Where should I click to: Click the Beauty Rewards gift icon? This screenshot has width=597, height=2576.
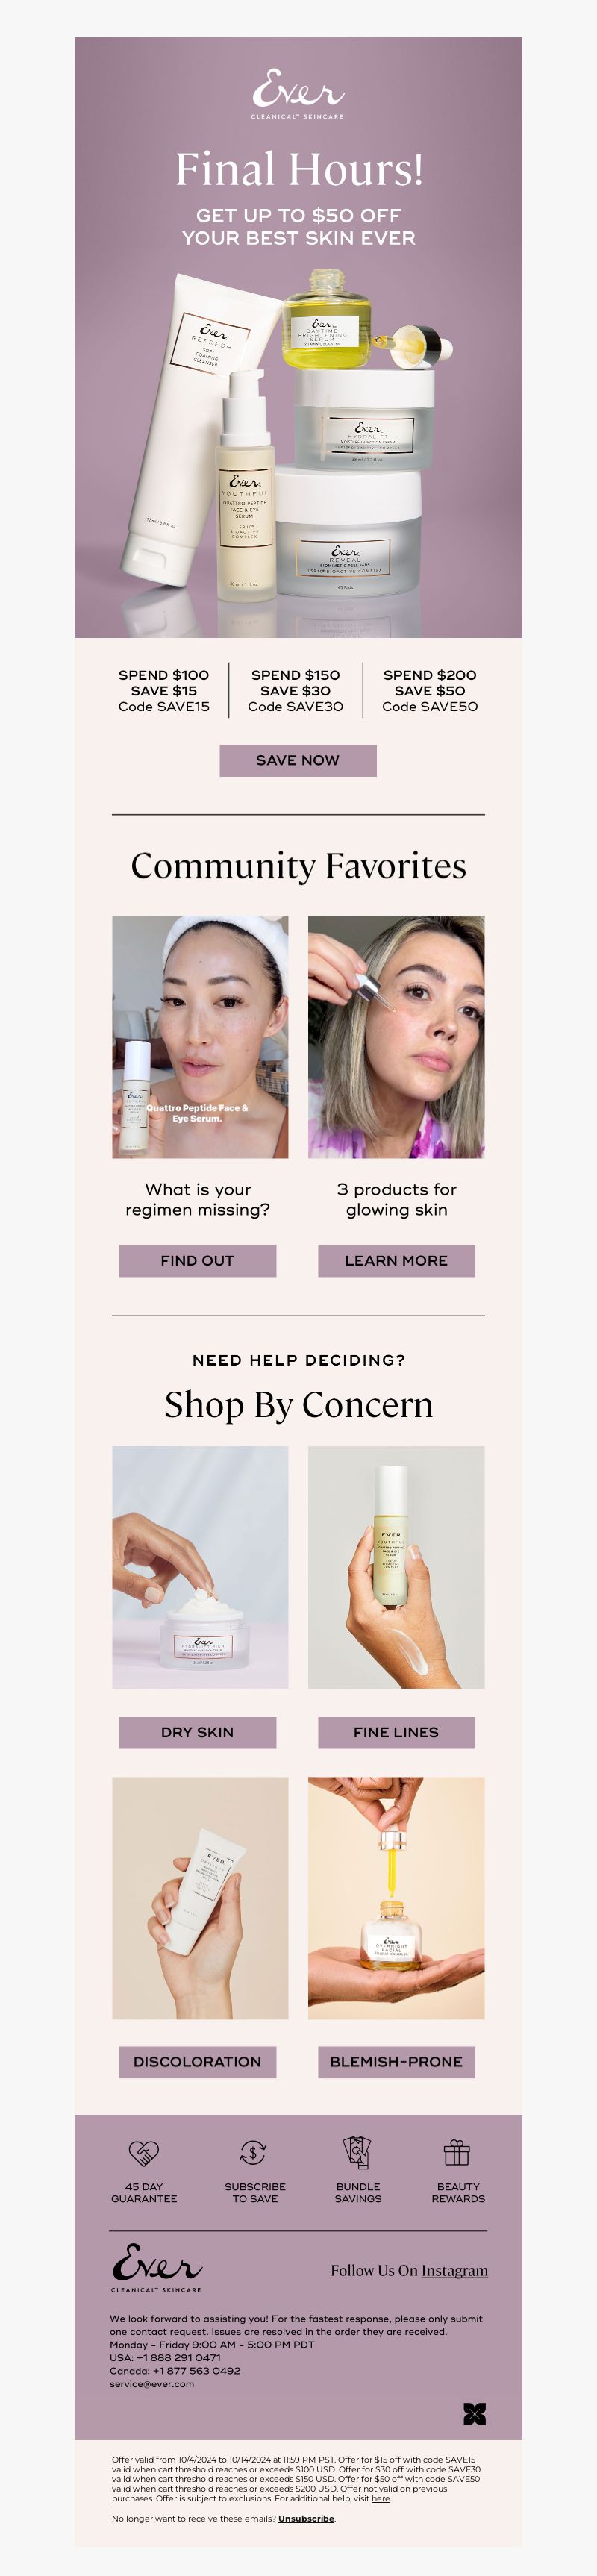[x=457, y=2152]
